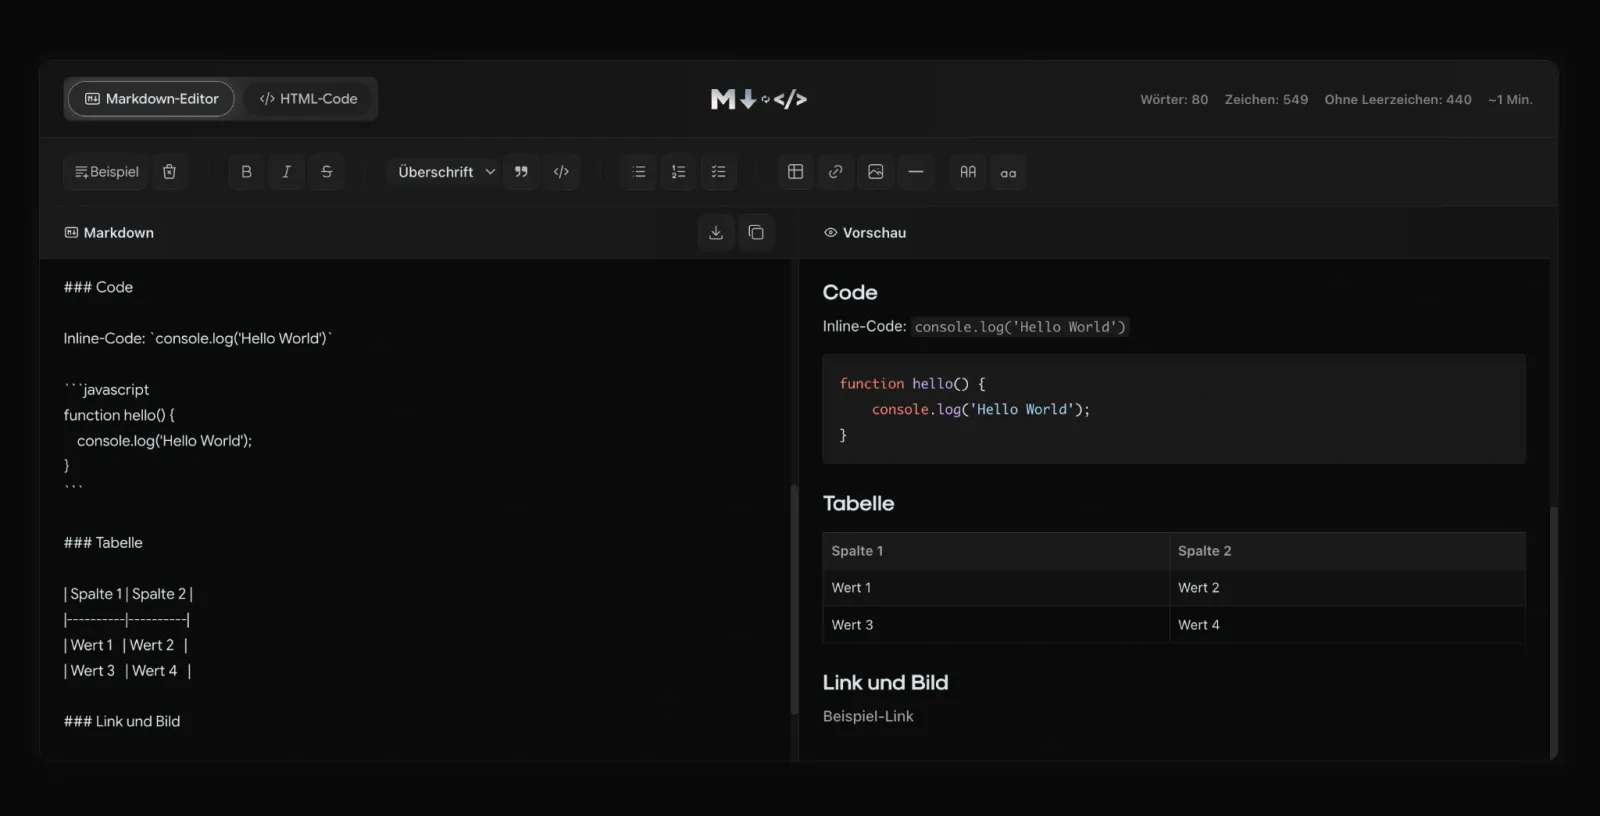Viewport: 1600px width, 816px height.
Task: Click the 'Zeichen: 549' counter
Action: tap(1266, 99)
